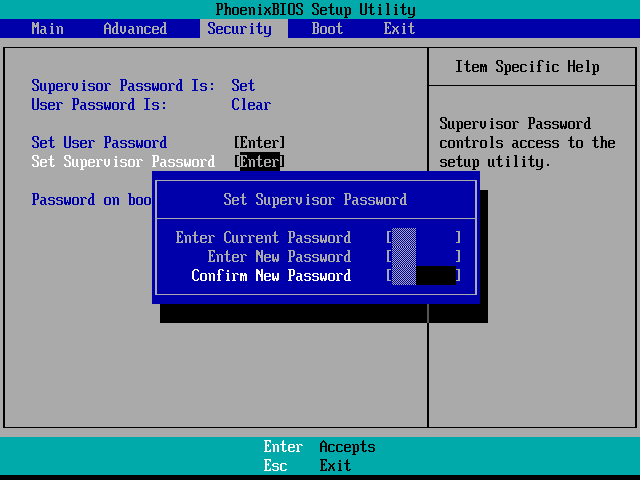Viewport: 640px width, 480px height.
Task: Click the 'PhoenixBIOS Setup Utility' title
Action: [316, 9]
